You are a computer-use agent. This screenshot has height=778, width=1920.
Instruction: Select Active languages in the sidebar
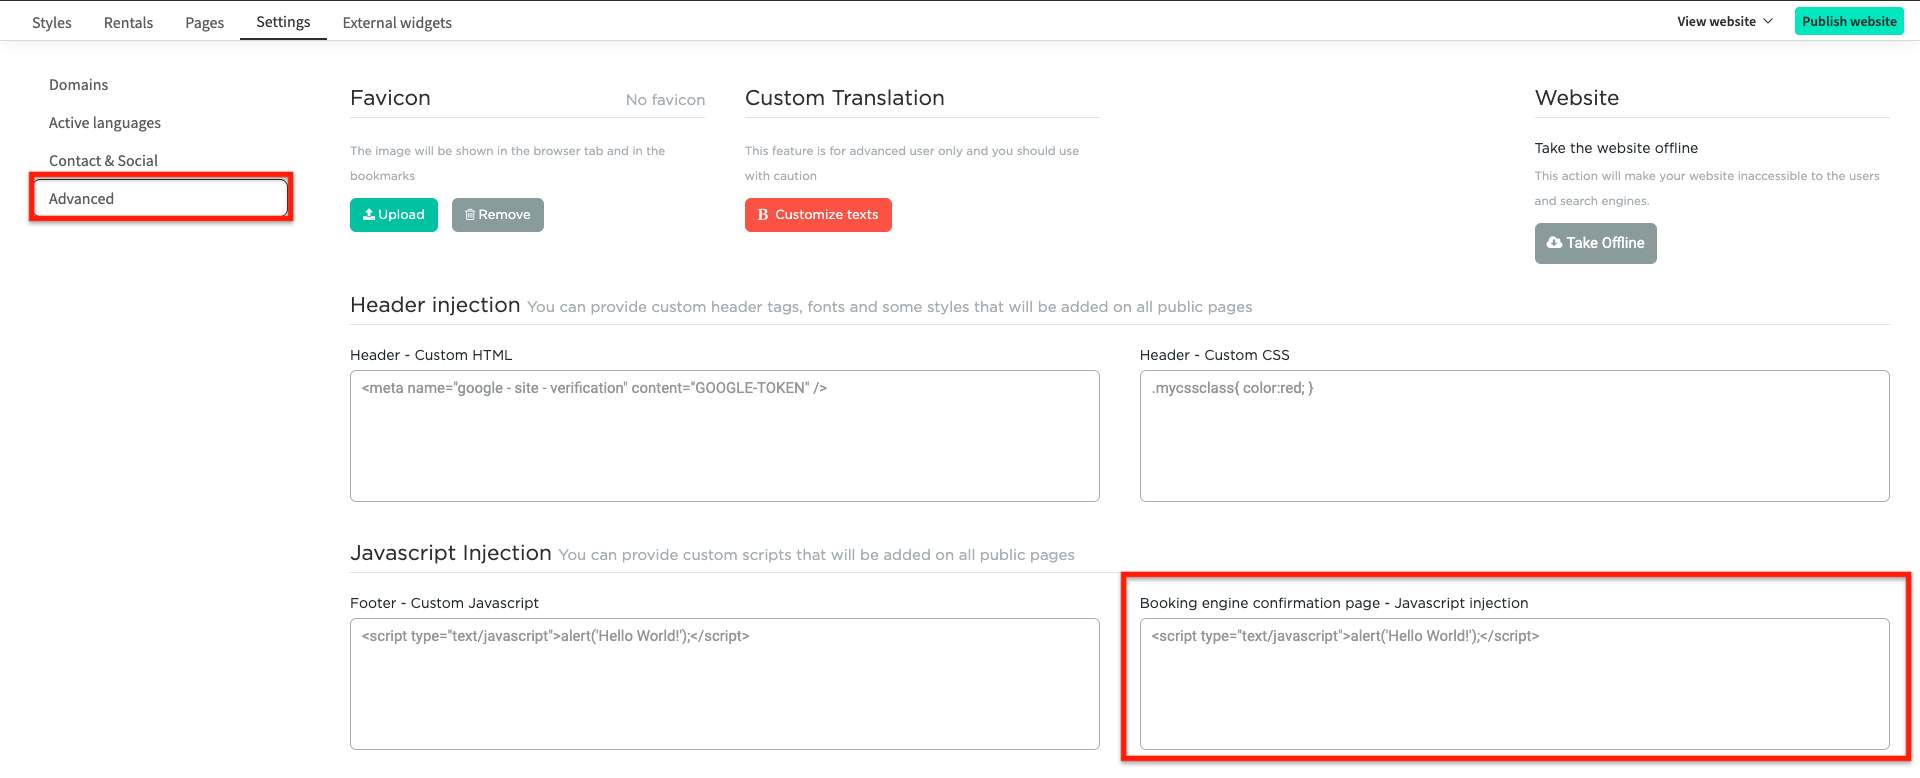click(105, 123)
